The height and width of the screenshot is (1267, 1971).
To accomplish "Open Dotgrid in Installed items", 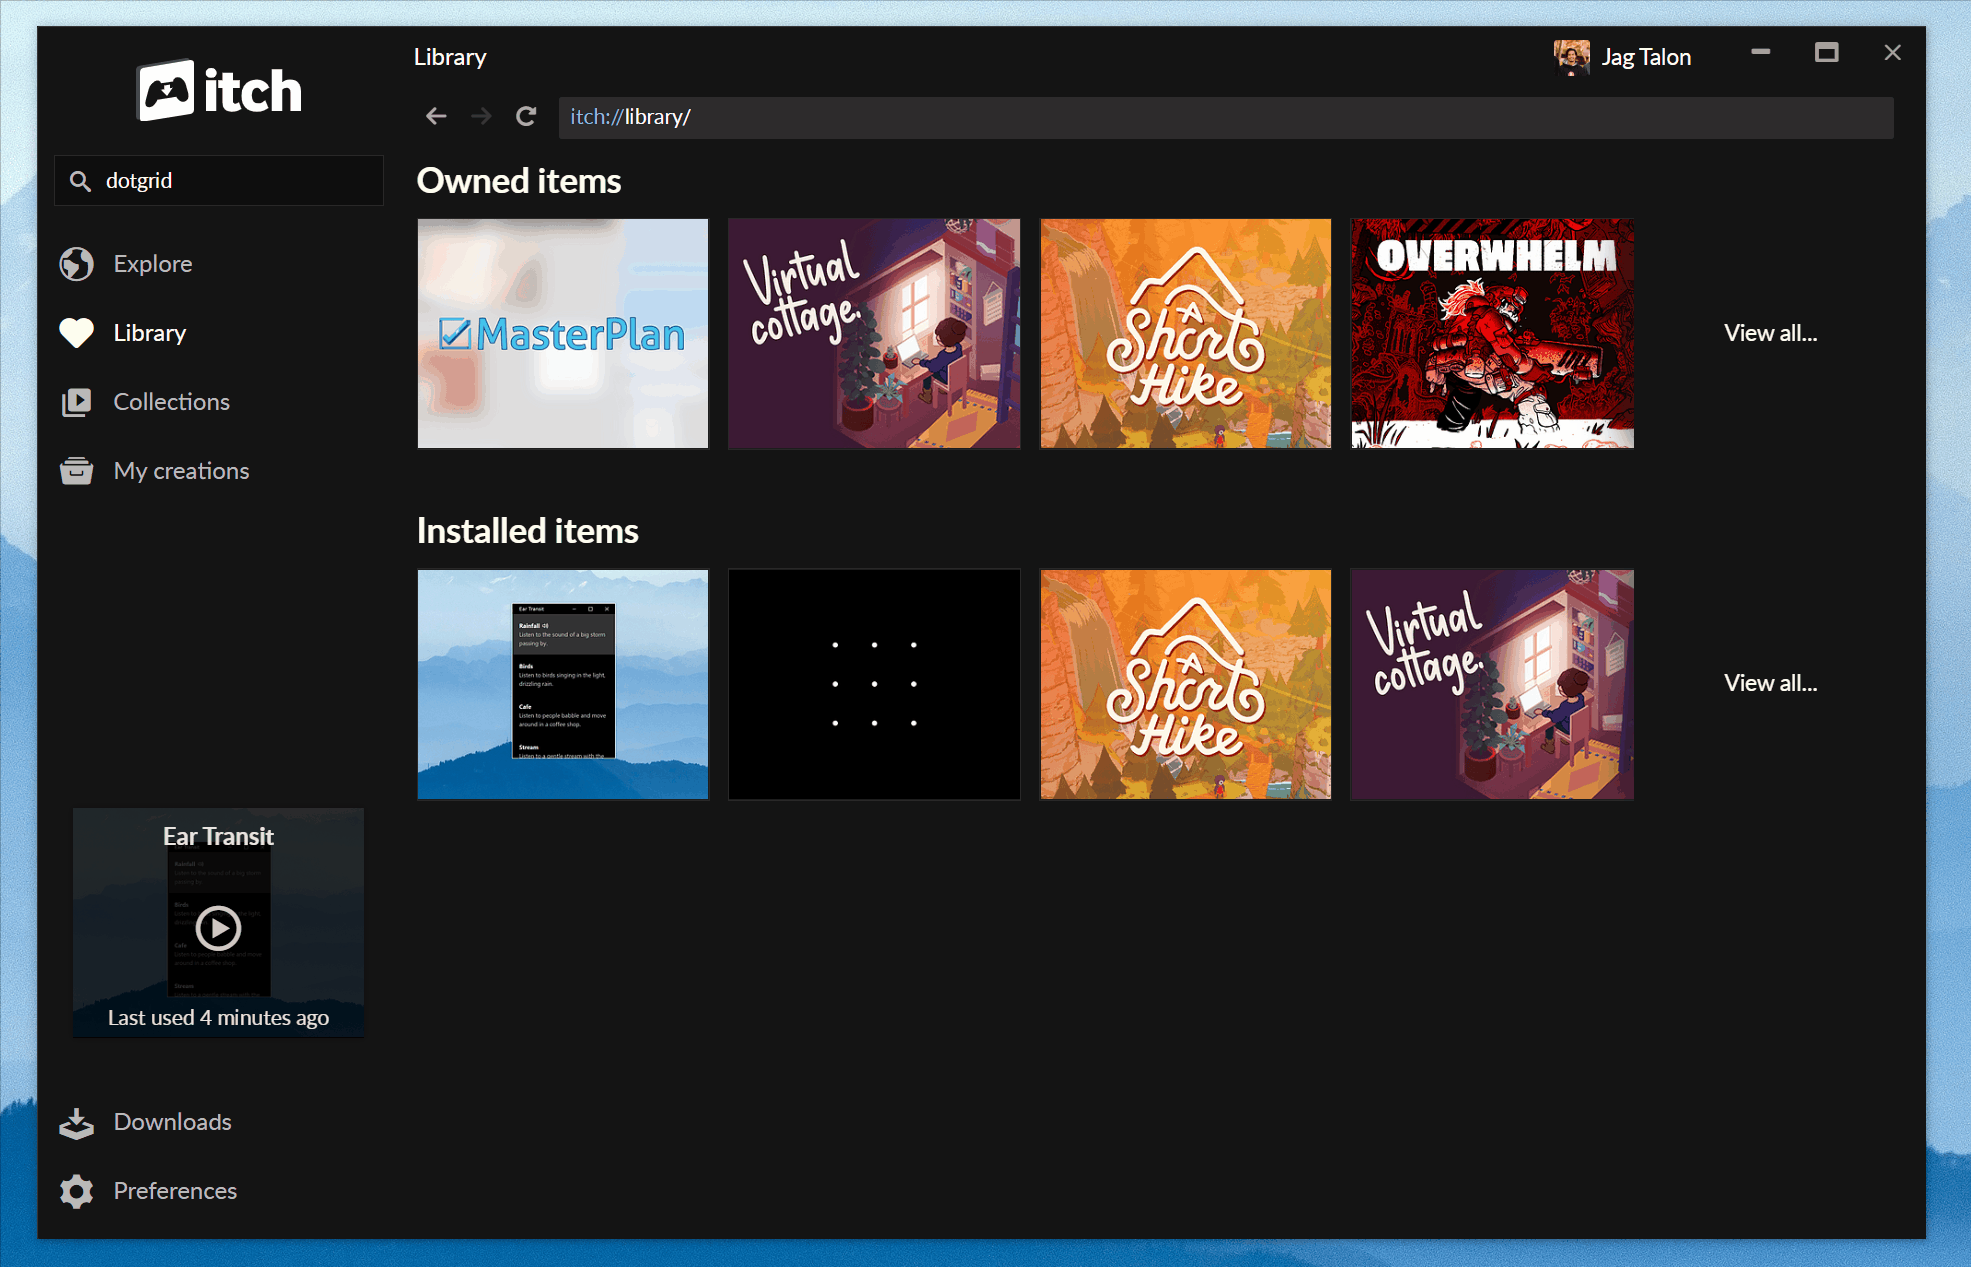I will point(874,684).
